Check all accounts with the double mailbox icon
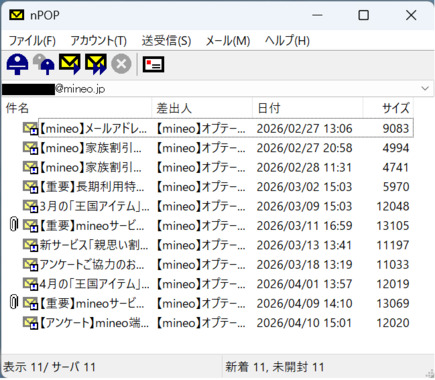Viewport: 435px width, 380px height. (x=44, y=64)
